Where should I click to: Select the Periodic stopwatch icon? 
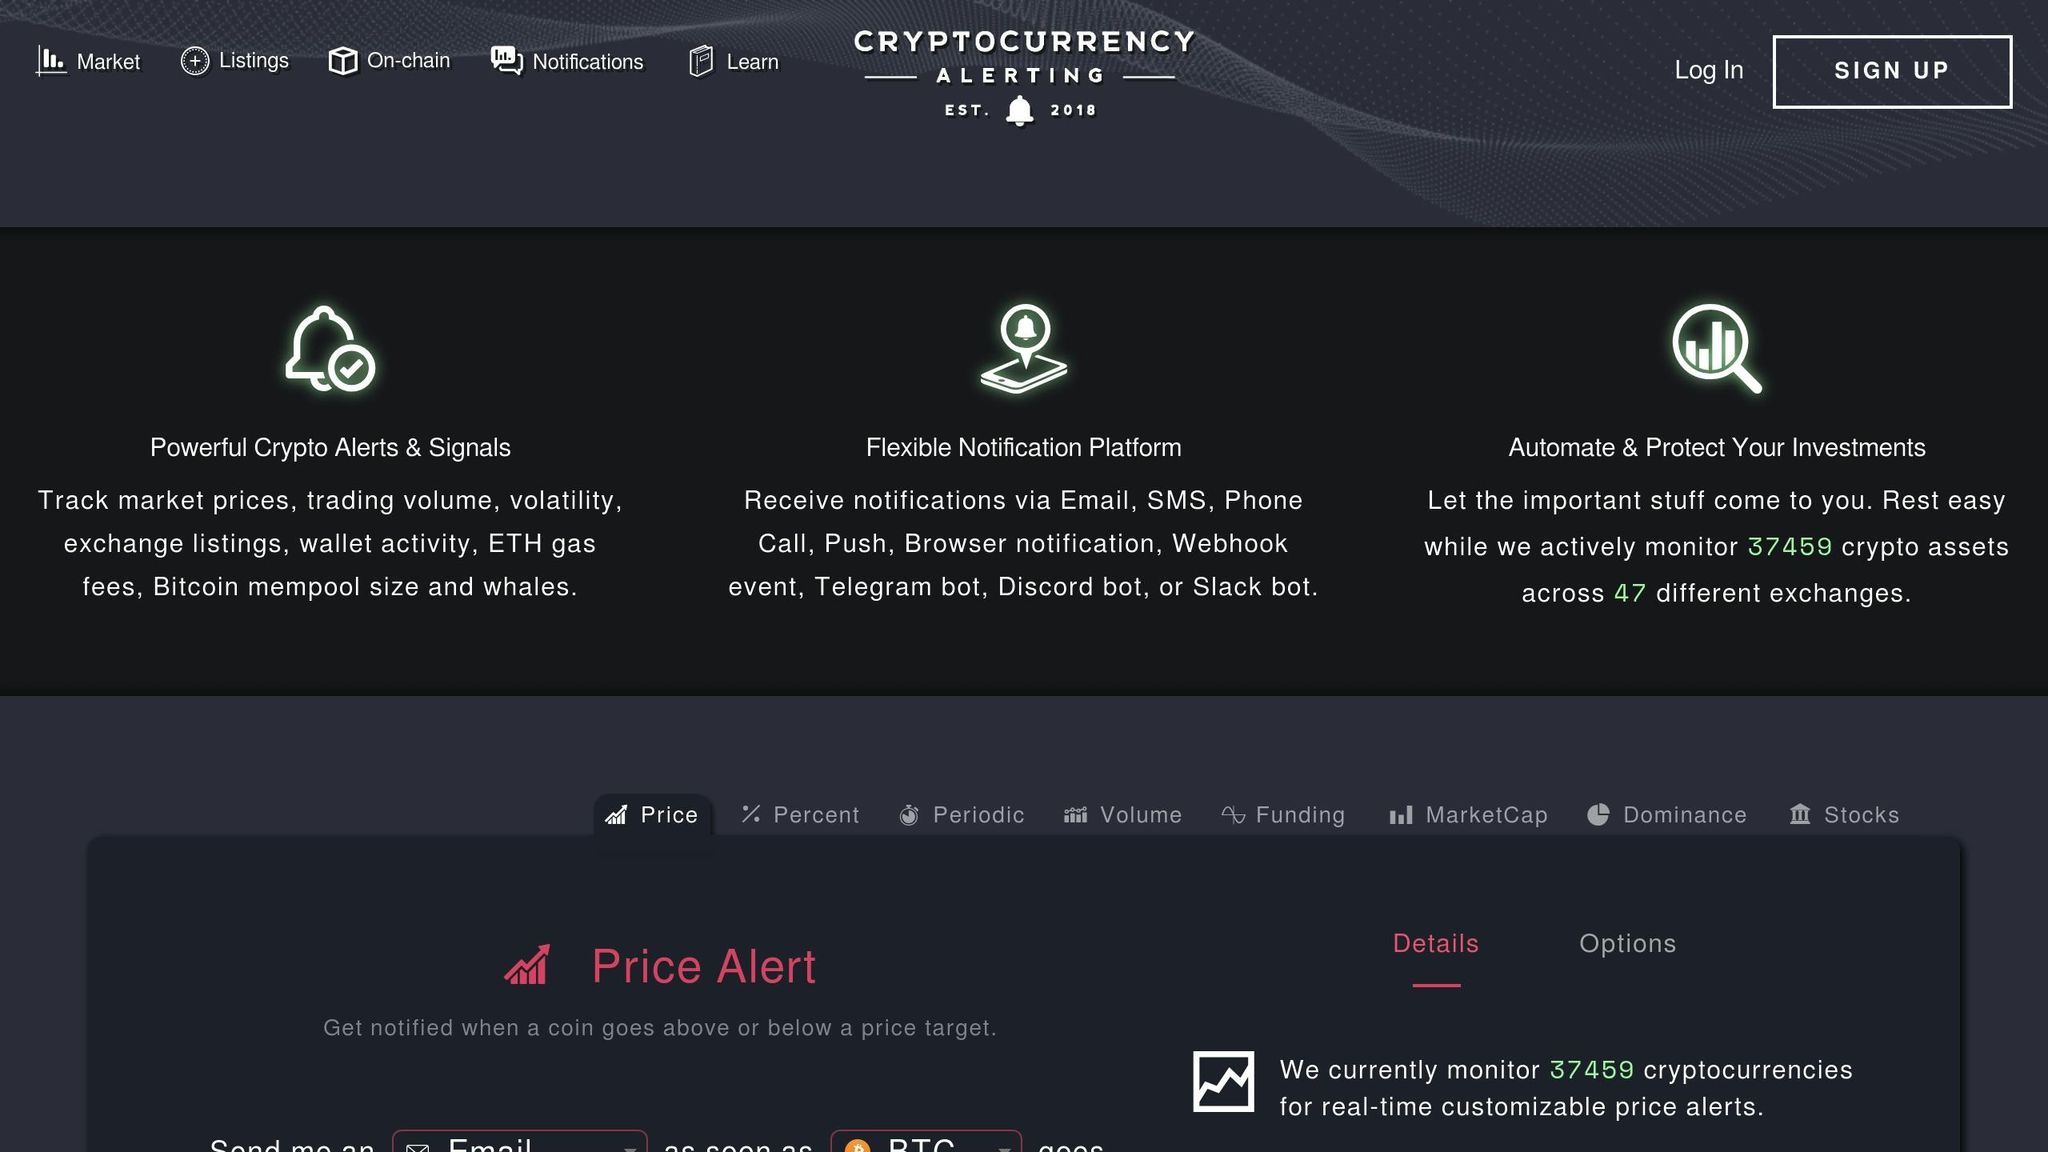tap(909, 815)
